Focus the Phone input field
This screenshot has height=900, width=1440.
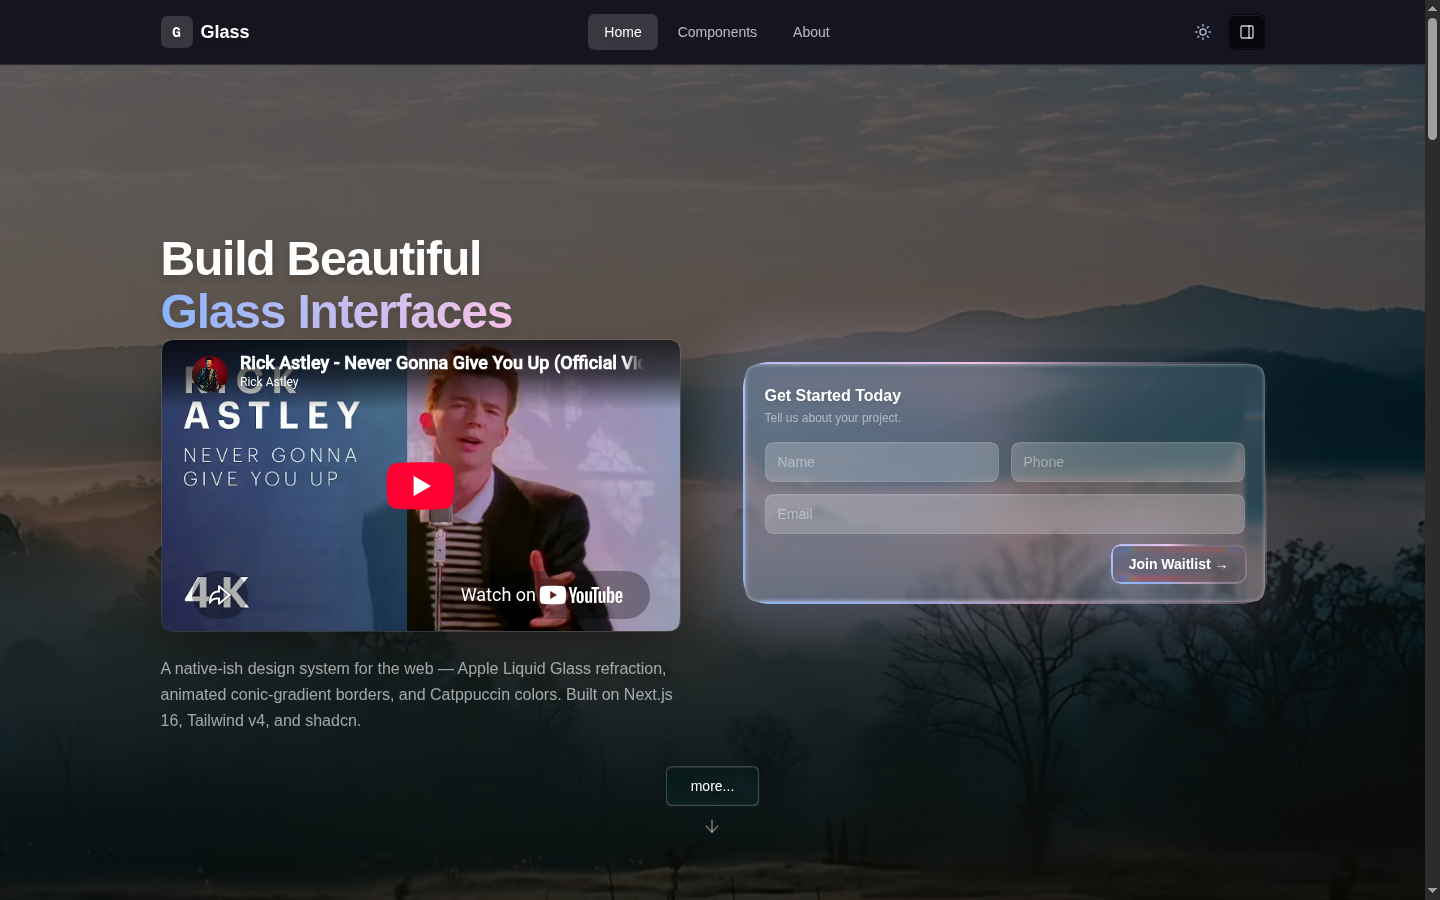[1128, 462]
